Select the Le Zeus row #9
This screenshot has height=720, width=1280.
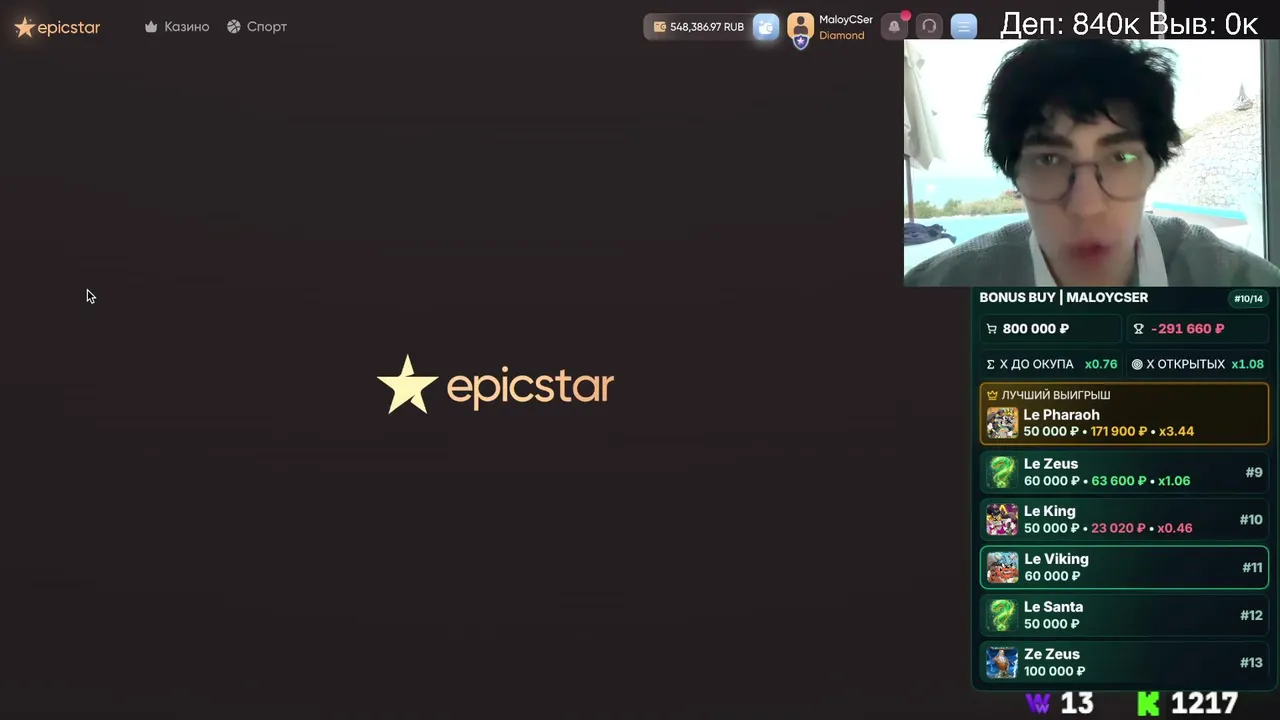pos(1124,472)
